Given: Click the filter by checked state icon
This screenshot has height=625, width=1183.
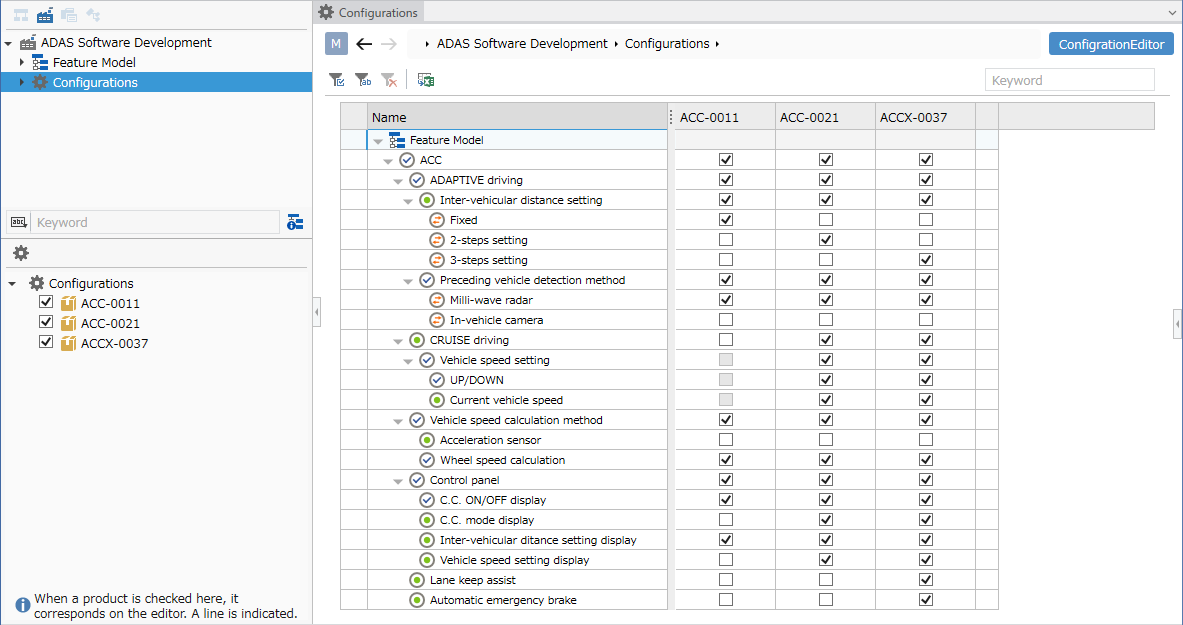Looking at the screenshot, I should point(337,80).
